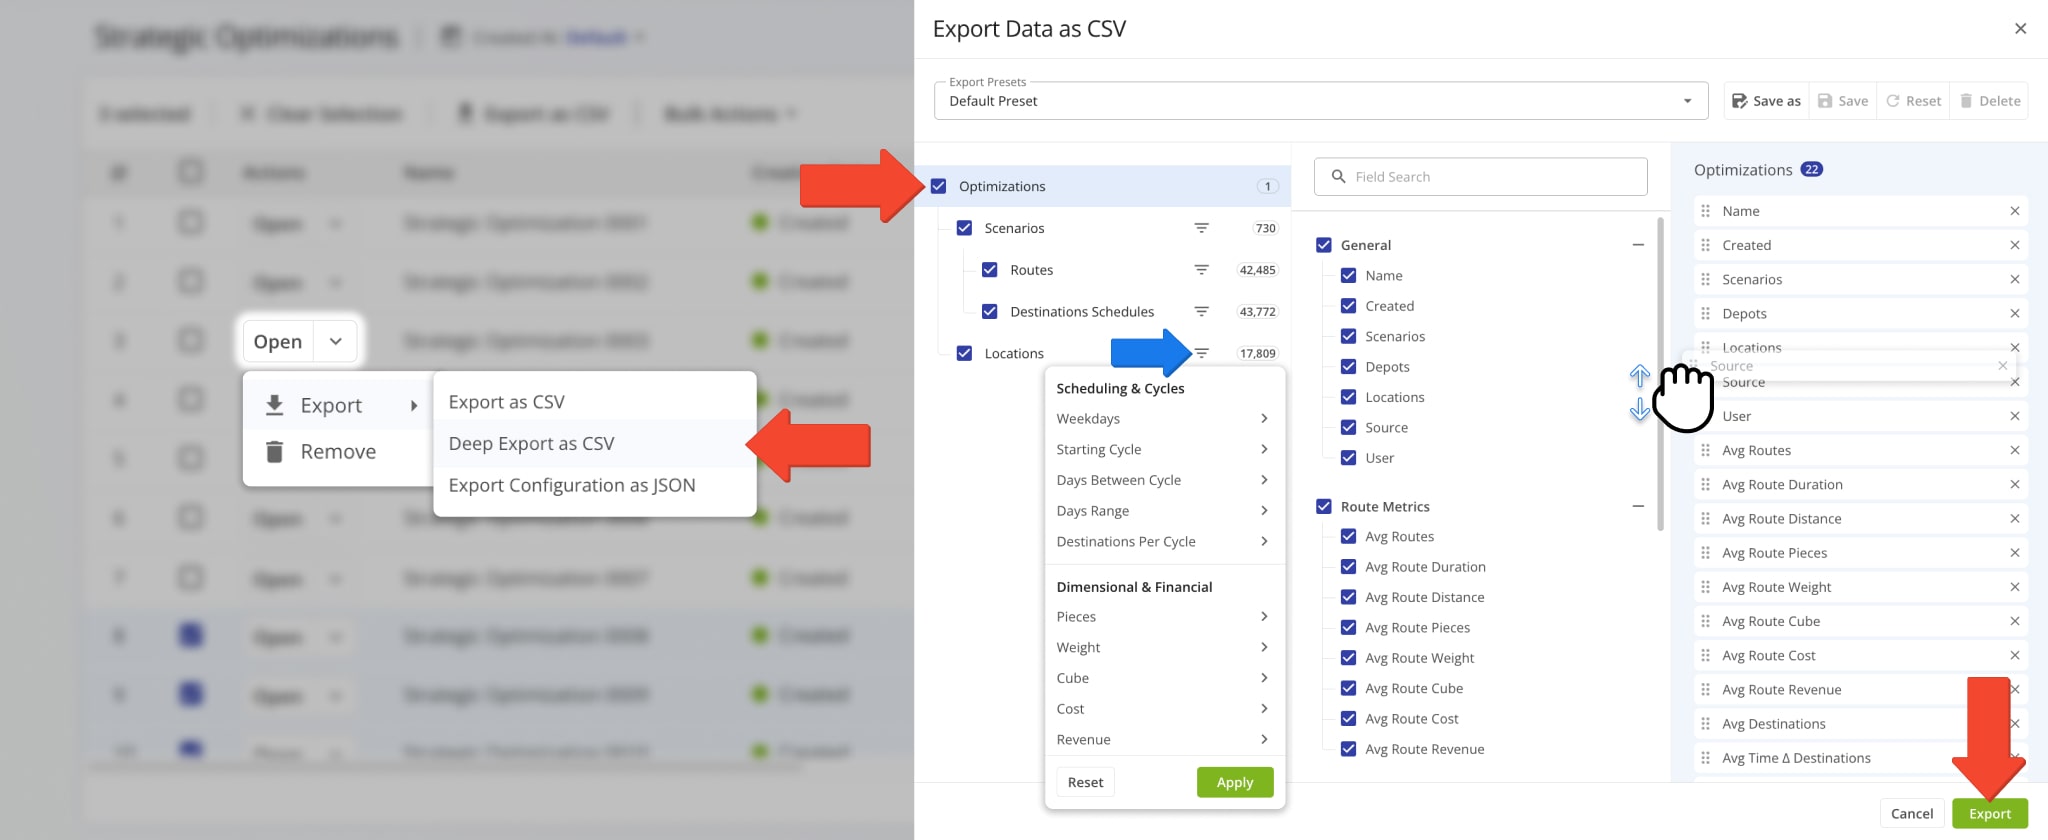Click Save as preset button

(x=1766, y=101)
